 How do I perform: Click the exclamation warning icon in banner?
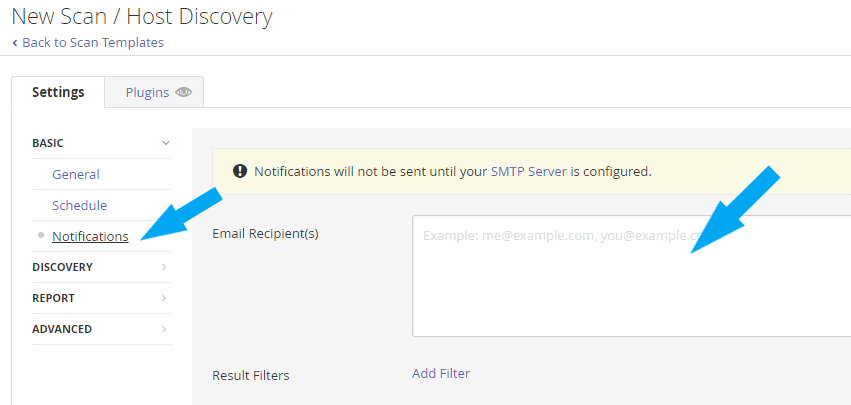point(239,172)
